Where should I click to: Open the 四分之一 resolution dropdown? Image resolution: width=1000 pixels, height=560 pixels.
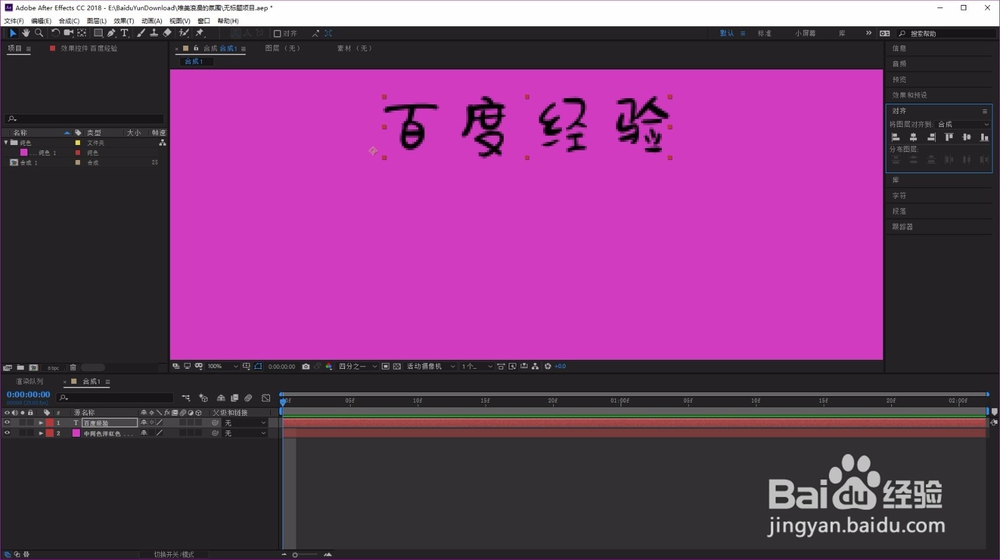click(357, 366)
